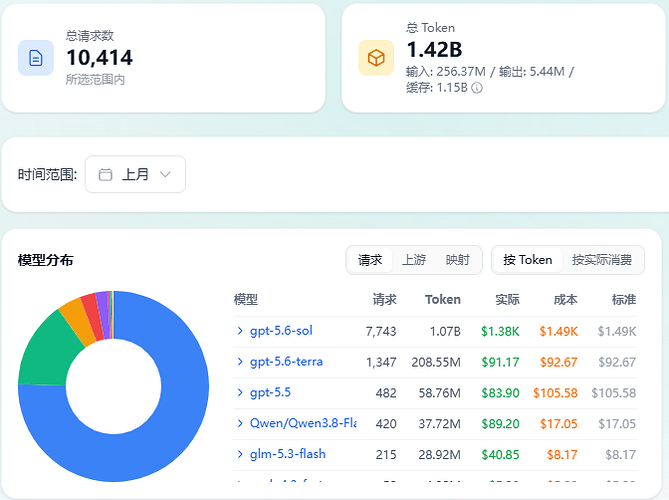This screenshot has height=500, width=669.
Task: Click the 10,414 total requests value
Action: pos(99,58)
